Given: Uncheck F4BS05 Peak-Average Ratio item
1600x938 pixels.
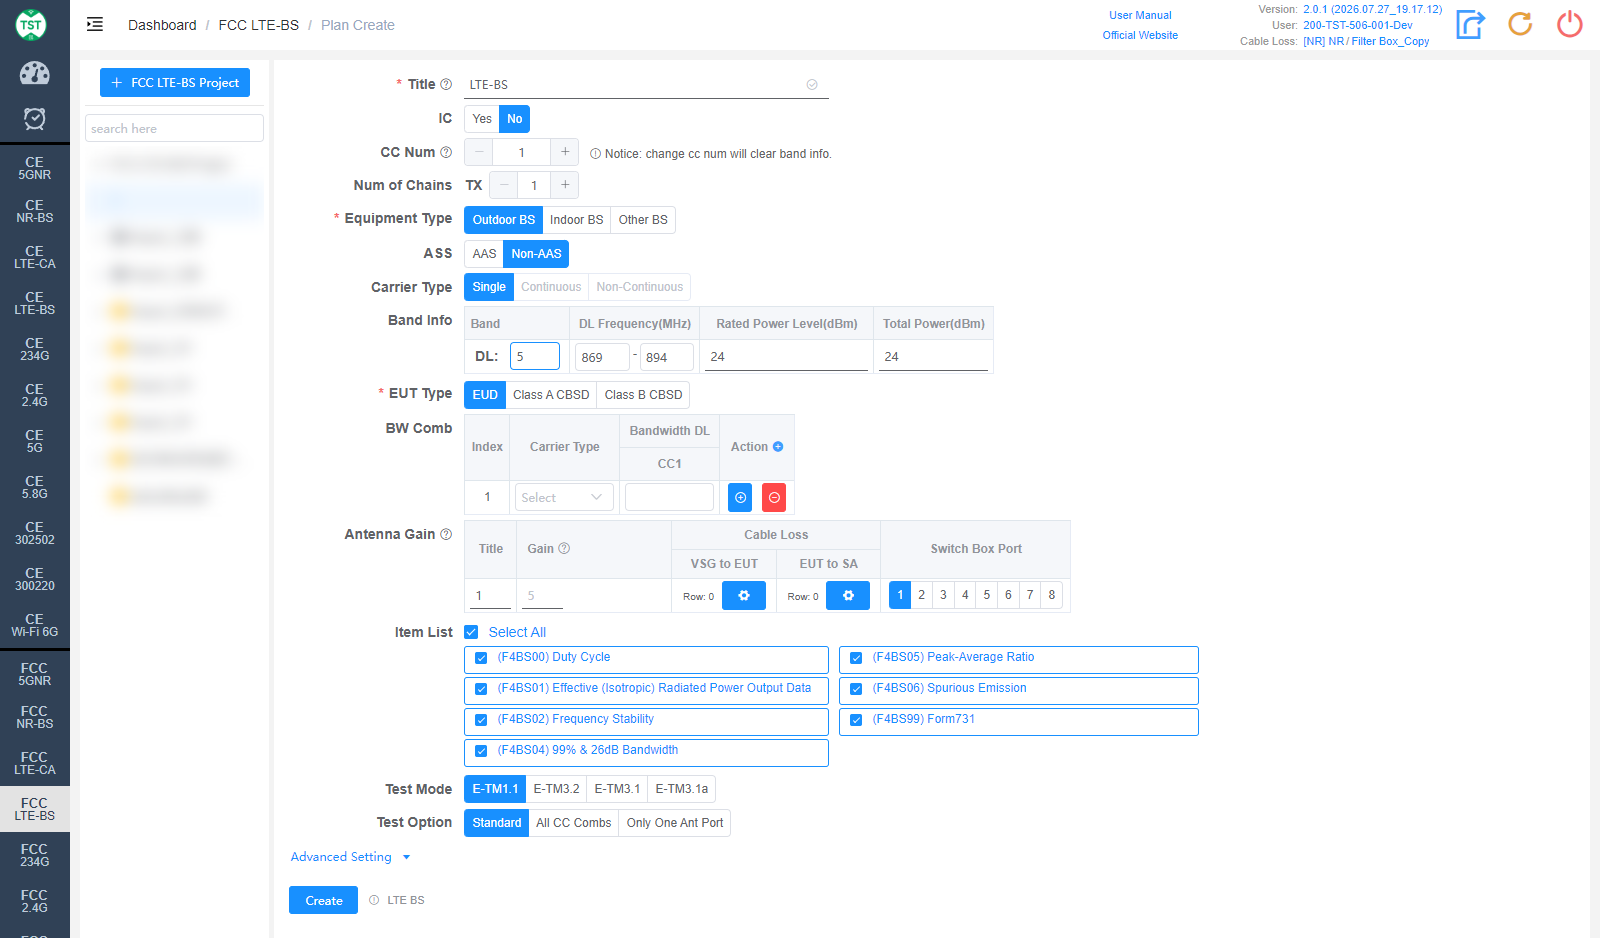Looking at the screenshot, I should click(x=856, y=658).
